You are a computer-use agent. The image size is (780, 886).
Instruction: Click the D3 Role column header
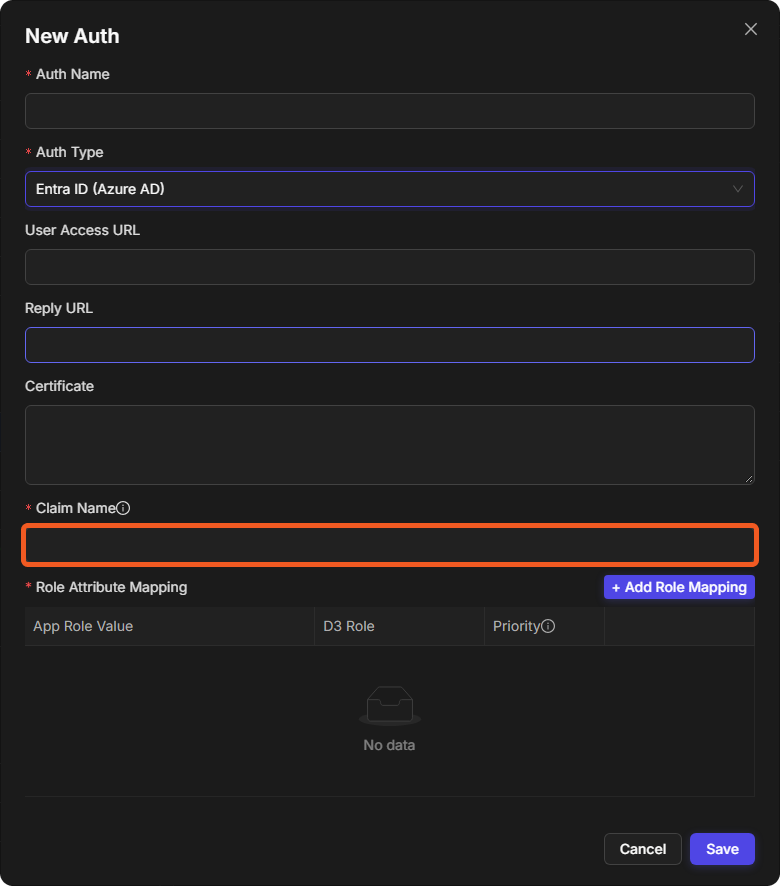tap(400, 626)
